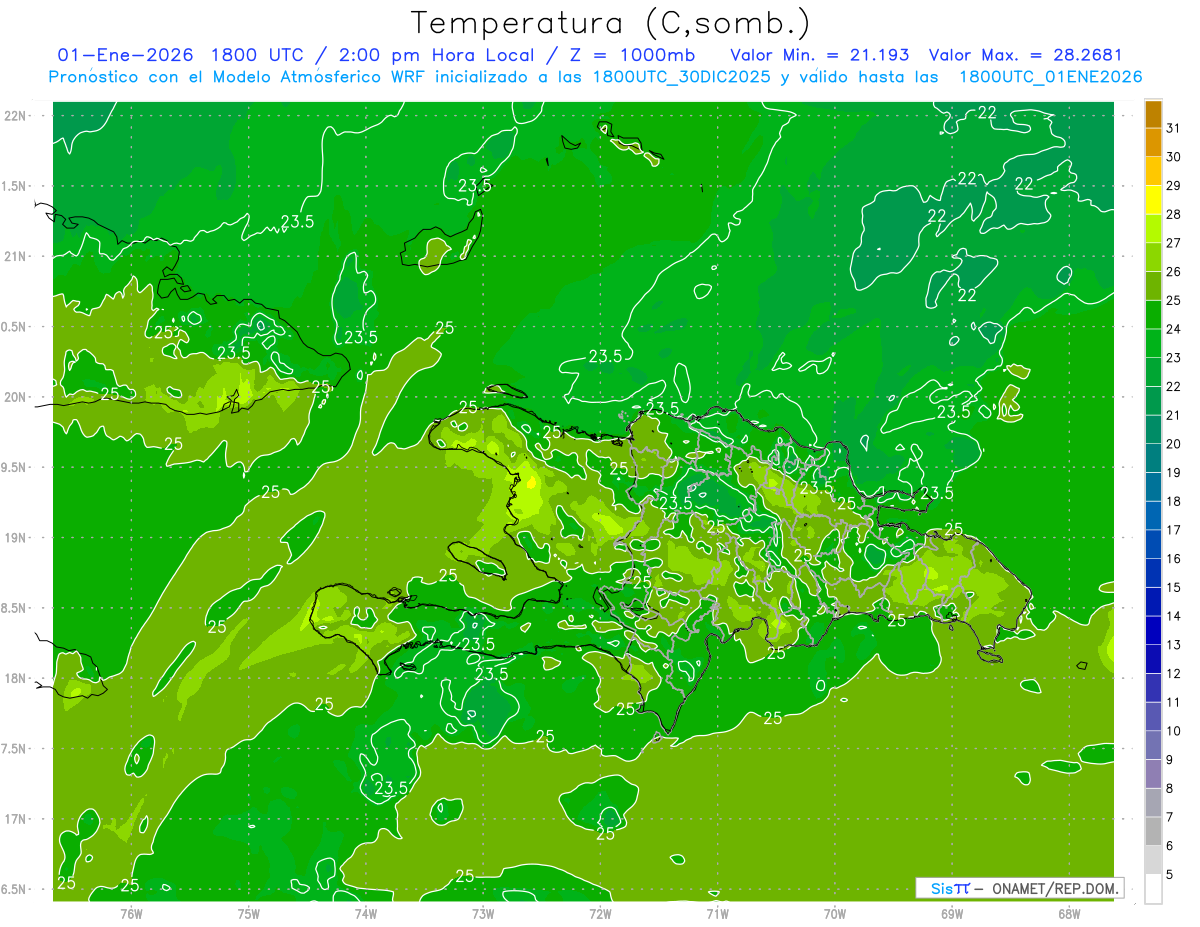Click the purple colorbar swatch between 8 and 9
Screen dimensions: 1200x927
1153,774
